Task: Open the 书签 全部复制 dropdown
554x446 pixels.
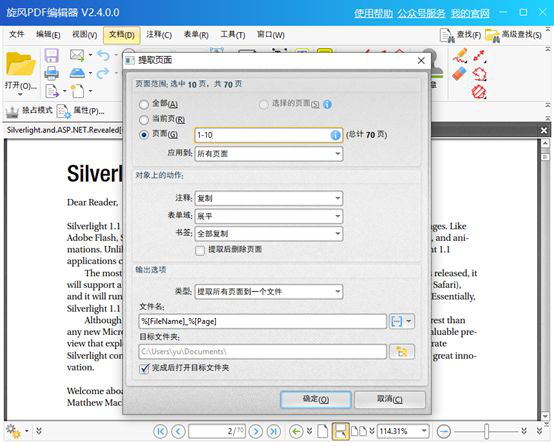Action: pyautogui.click(x=269, y=234)
